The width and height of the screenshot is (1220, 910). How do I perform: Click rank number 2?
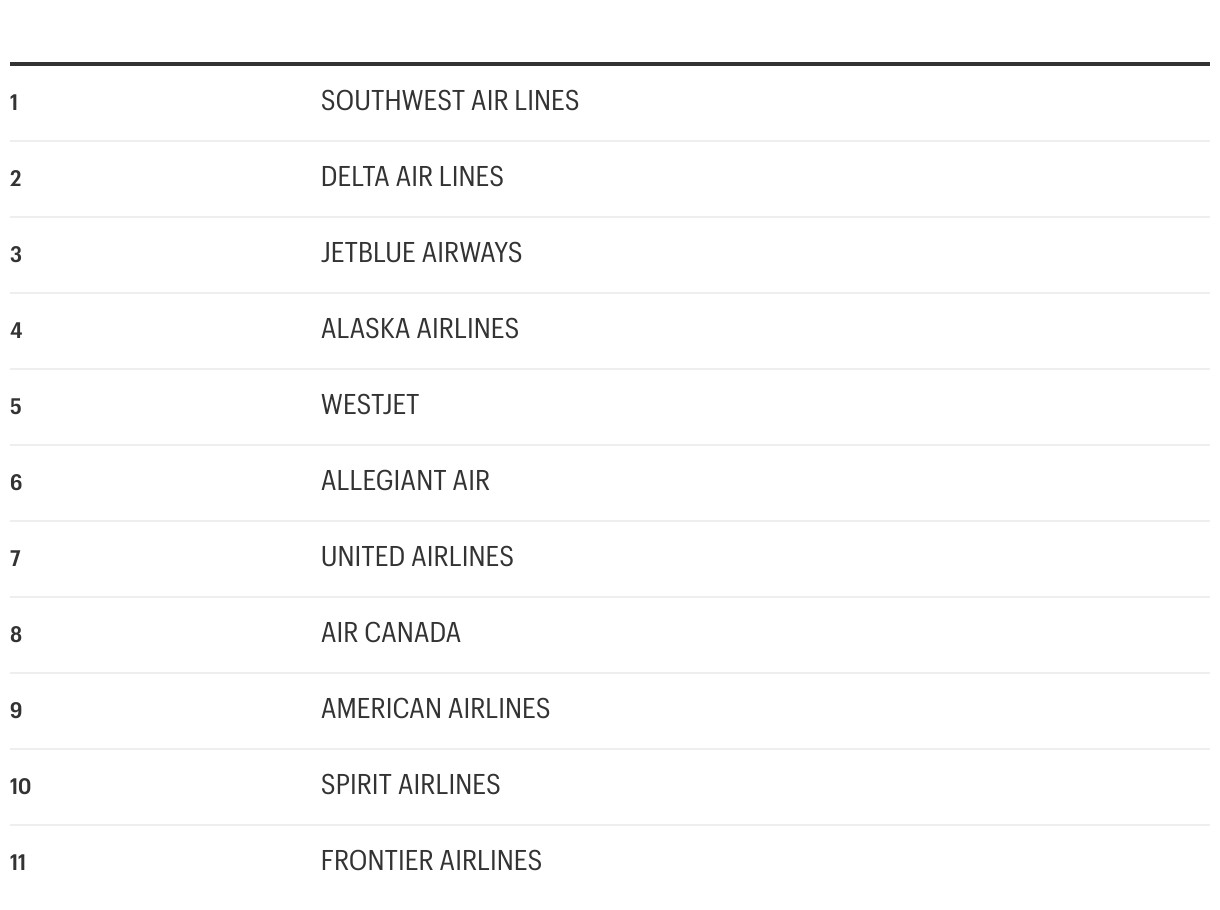[15, 178]
